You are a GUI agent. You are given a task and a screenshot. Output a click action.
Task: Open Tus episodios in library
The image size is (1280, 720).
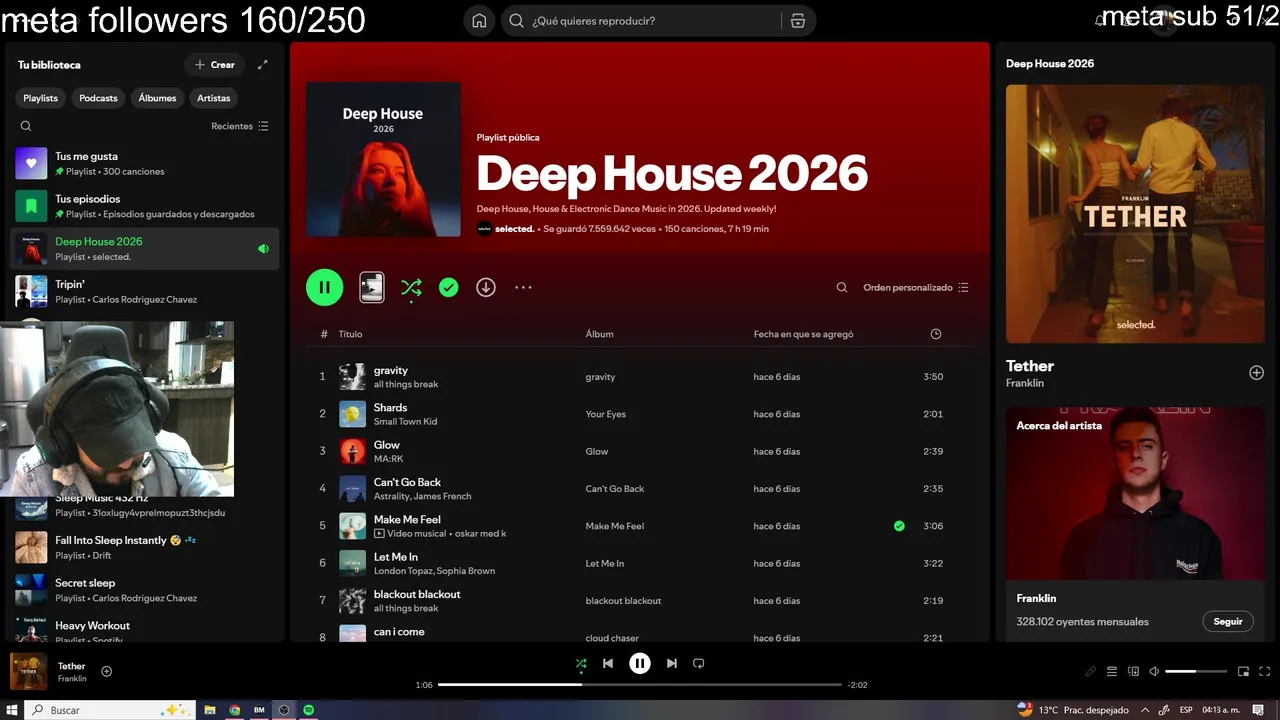pos(145,206)
